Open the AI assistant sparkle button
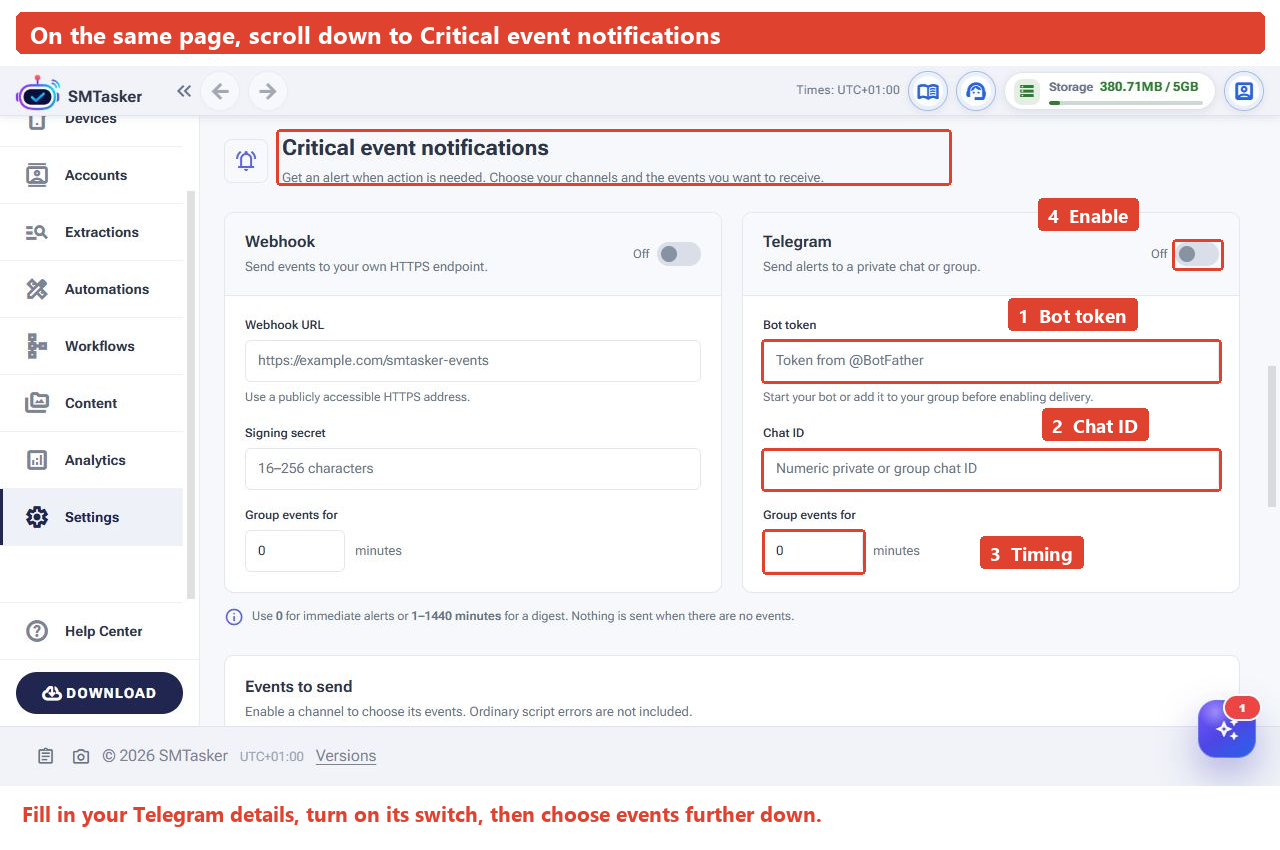 (x=1227, y=729)
